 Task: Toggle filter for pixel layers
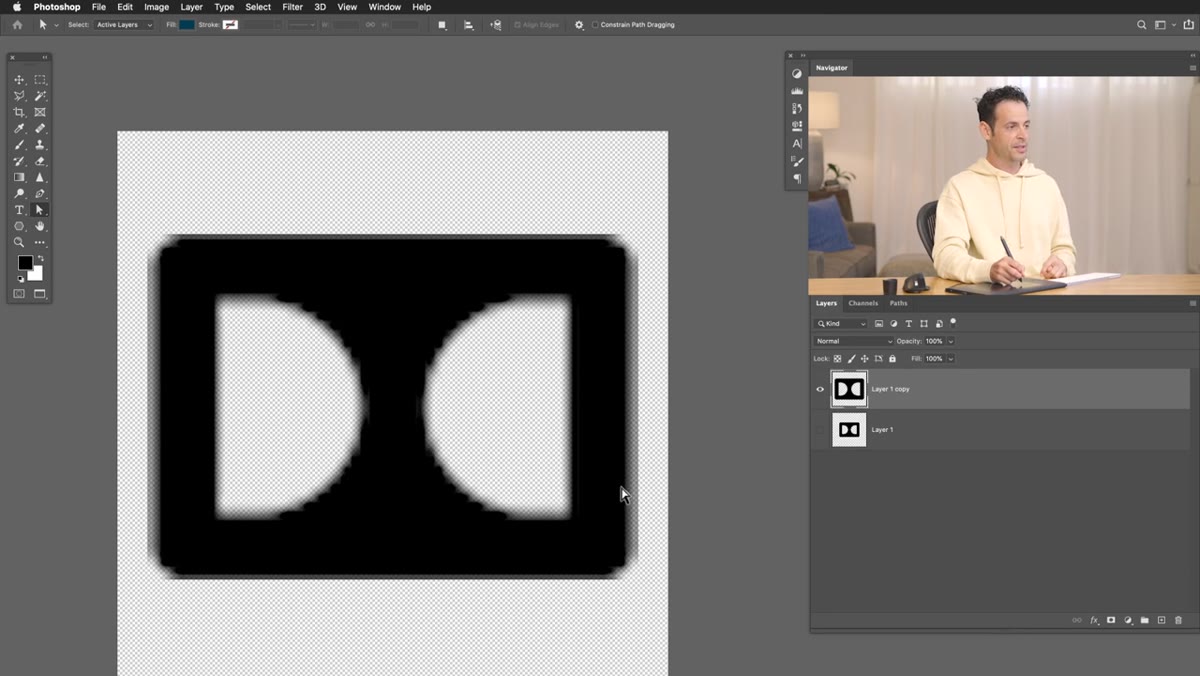click(879, 324)
